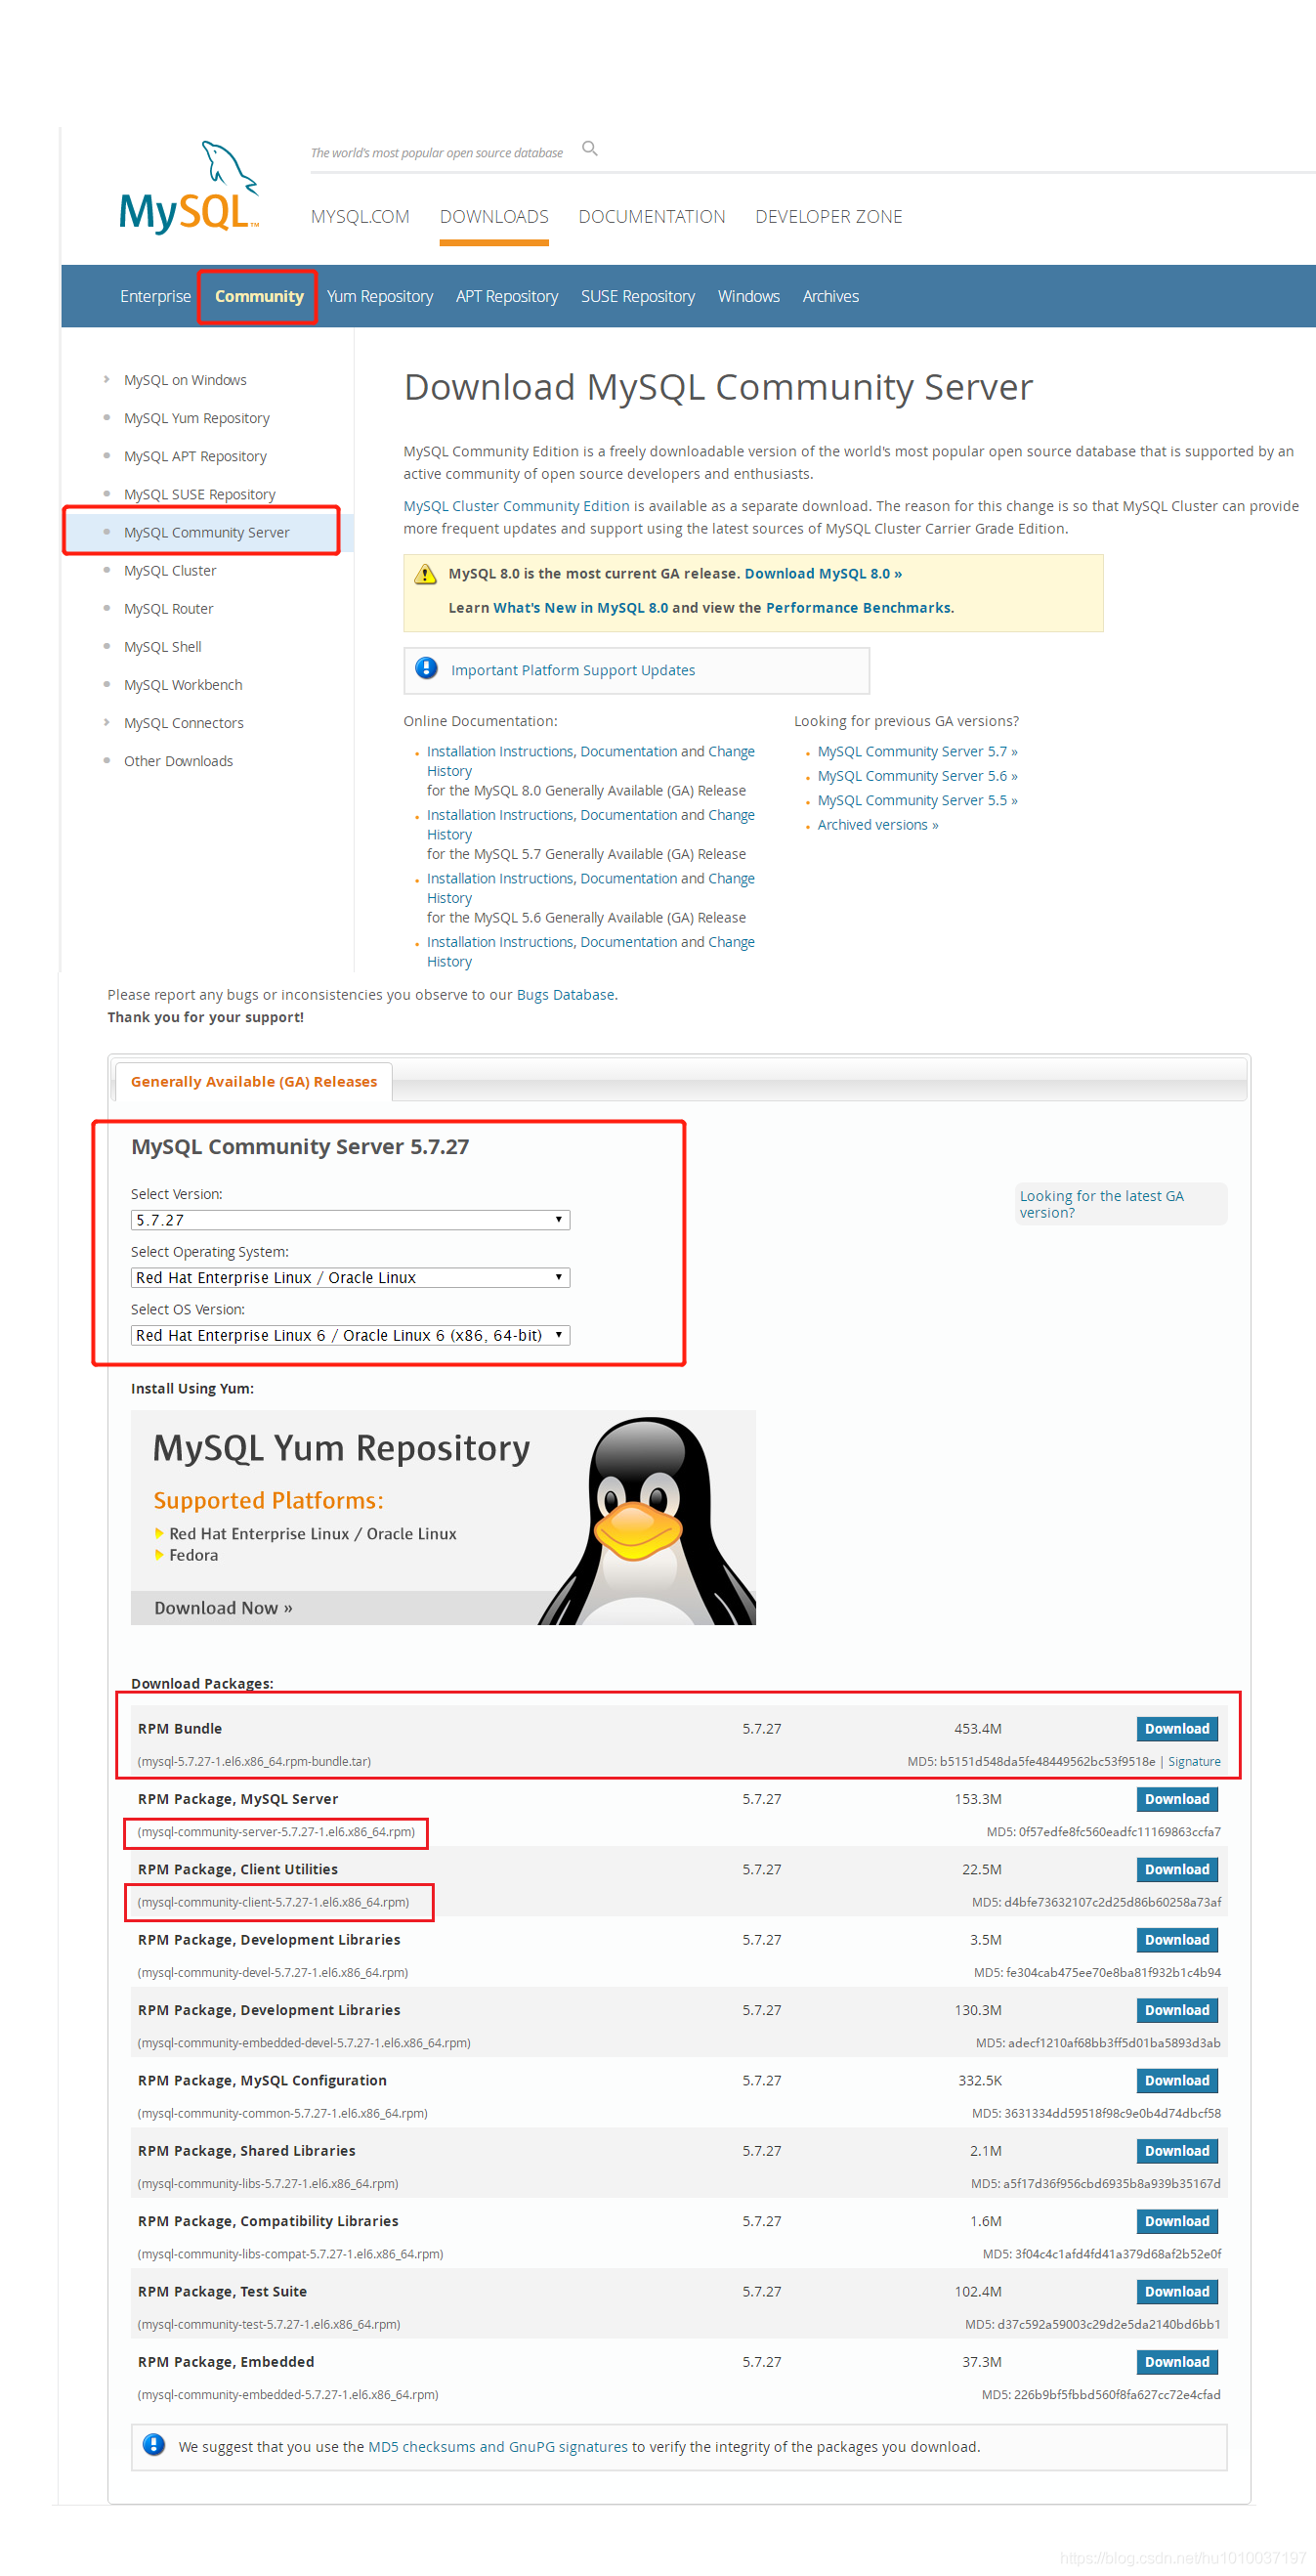Open the MySQL Community Server 5.6 link
Viewport: 1316px width, 2576px height.
click(x=917, y=776)
